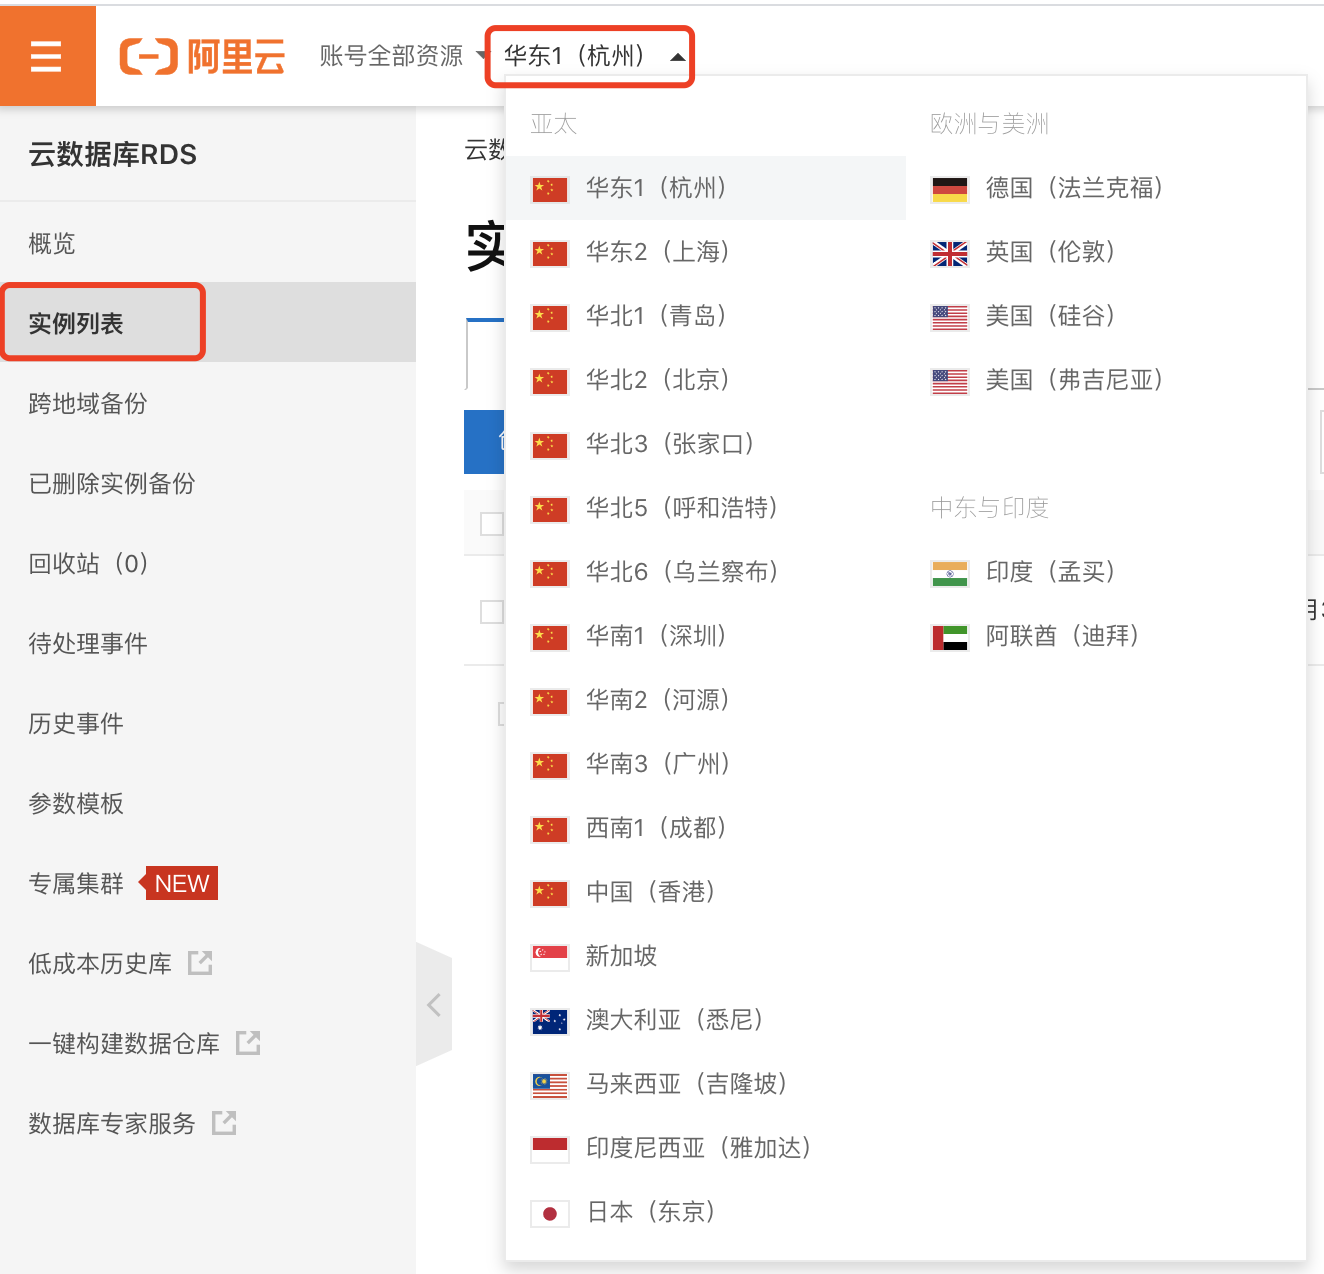Screen dimensions: 1324x1274
Task: Open the orange hamburger menu
Action: pyautogui.click(x=47, y=56)
